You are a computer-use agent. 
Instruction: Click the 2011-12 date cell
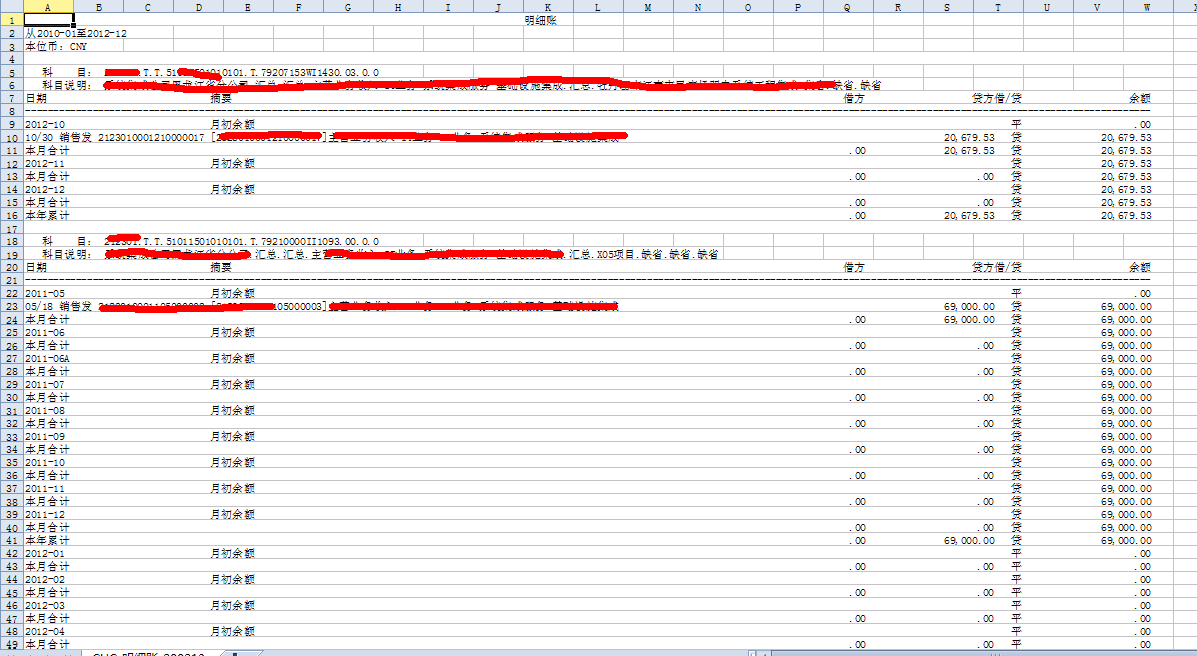point(45,515)
